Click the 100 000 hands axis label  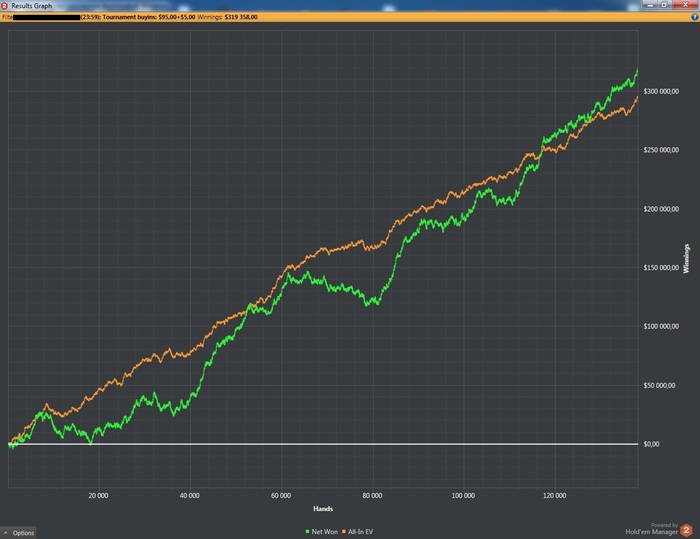click(463, 496)
